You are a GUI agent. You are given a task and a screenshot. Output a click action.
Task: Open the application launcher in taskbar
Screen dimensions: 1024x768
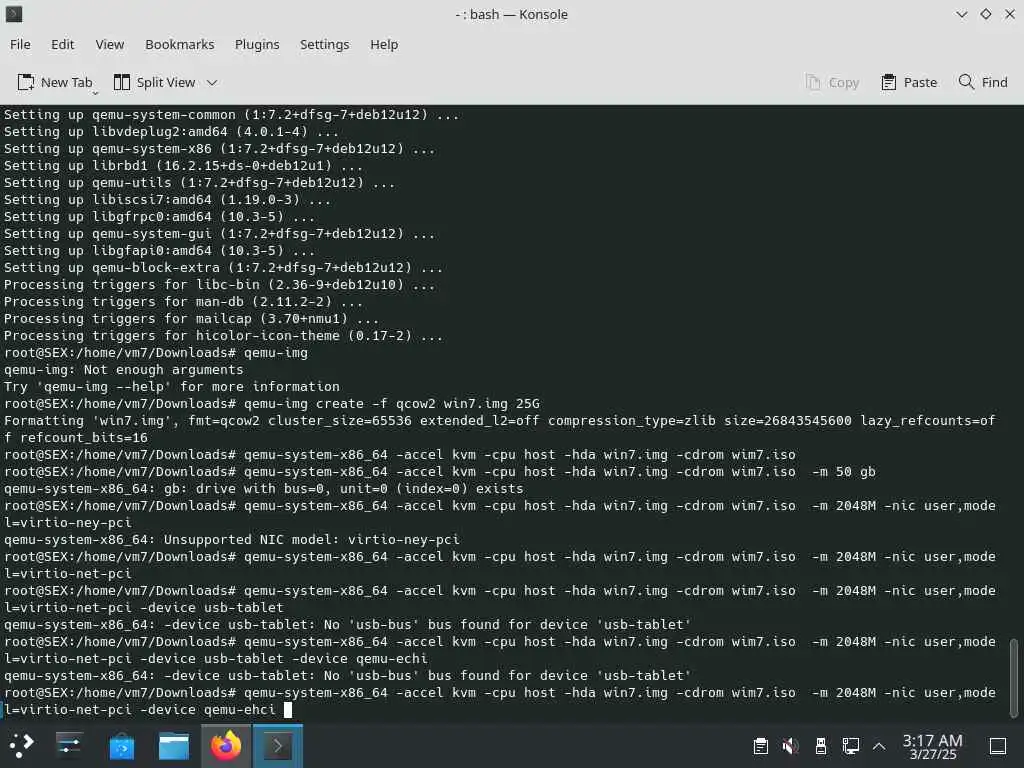20,745
